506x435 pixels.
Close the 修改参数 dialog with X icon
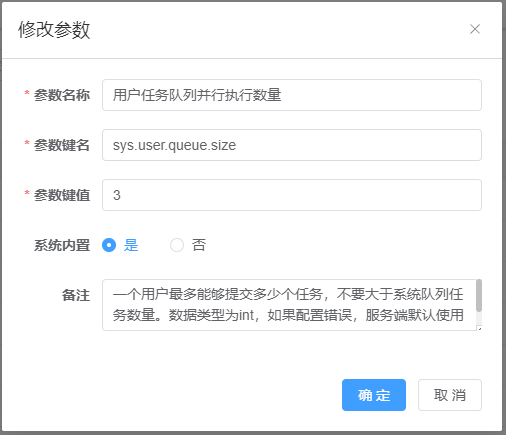475,29
